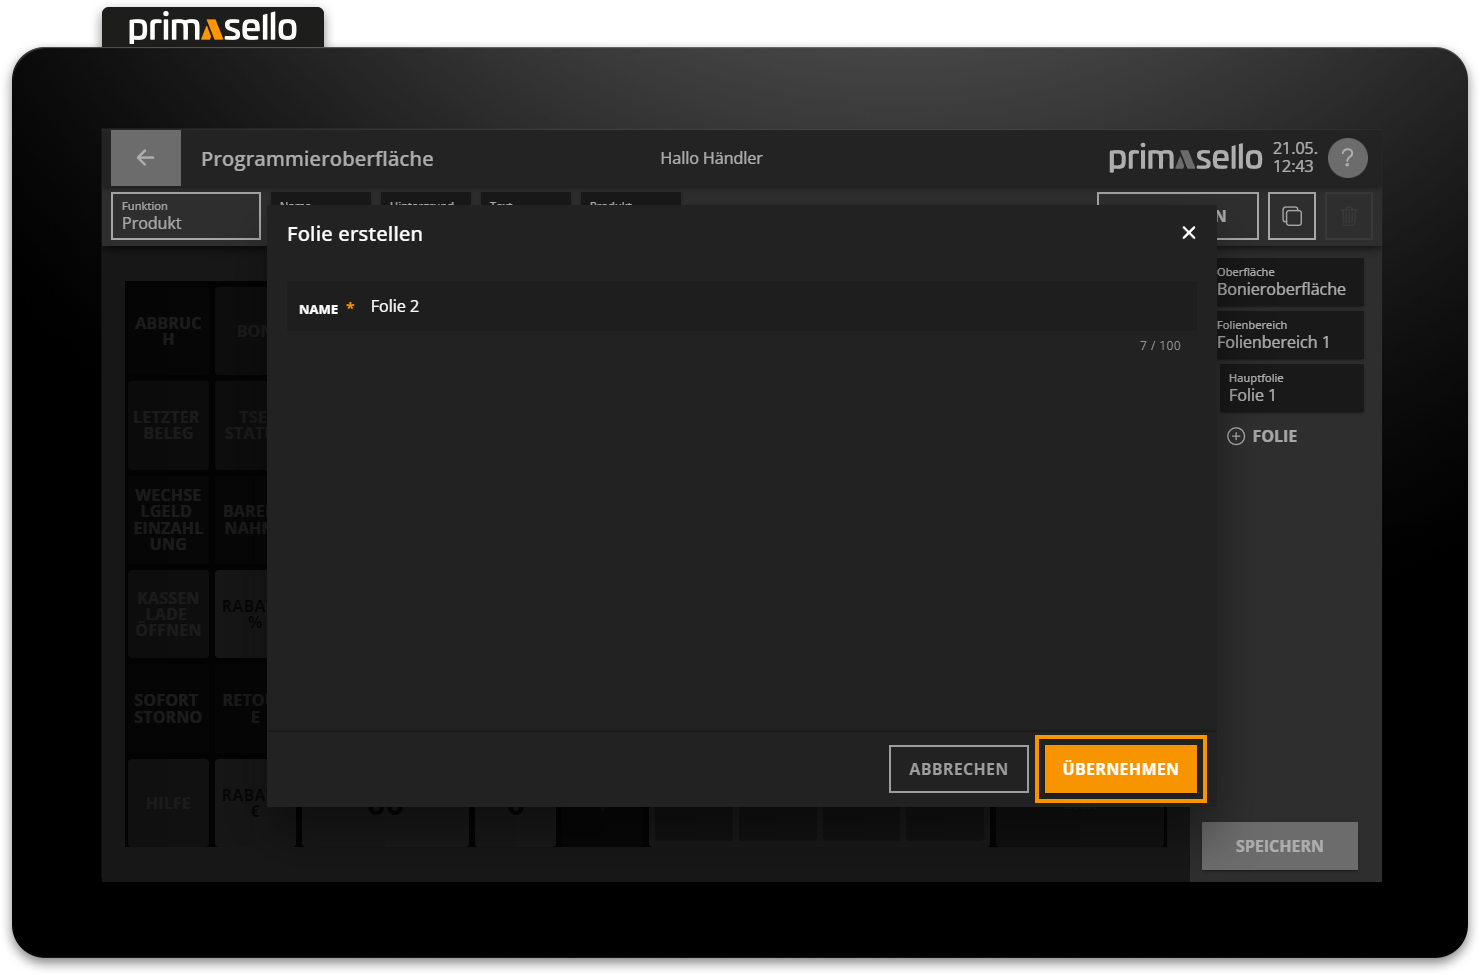This screenshot has width=1480, height=975.
Task: Click the WECHSELGELD EINZAHLUNG tile
Action: pyautogui.click(x=168, y=519)
